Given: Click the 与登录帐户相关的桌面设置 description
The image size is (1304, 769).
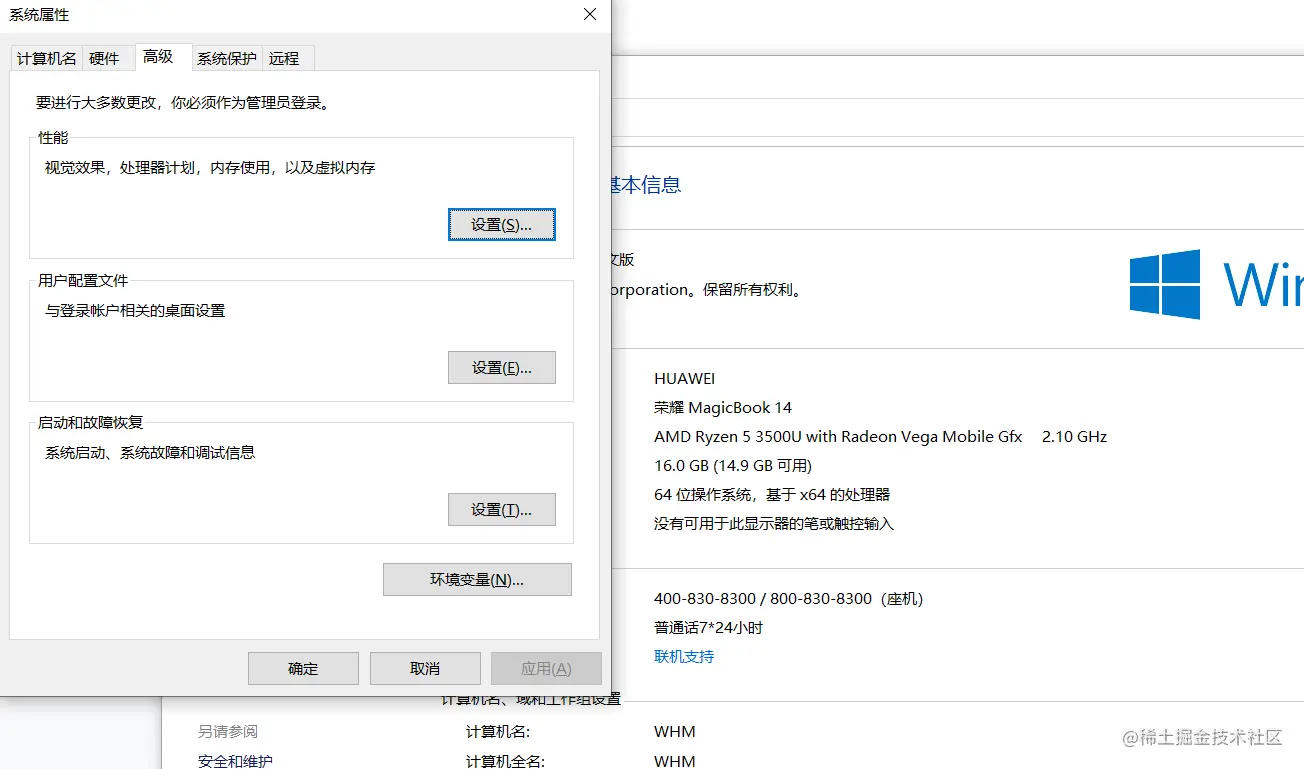Looking at the screenshot, I should 135,311.
